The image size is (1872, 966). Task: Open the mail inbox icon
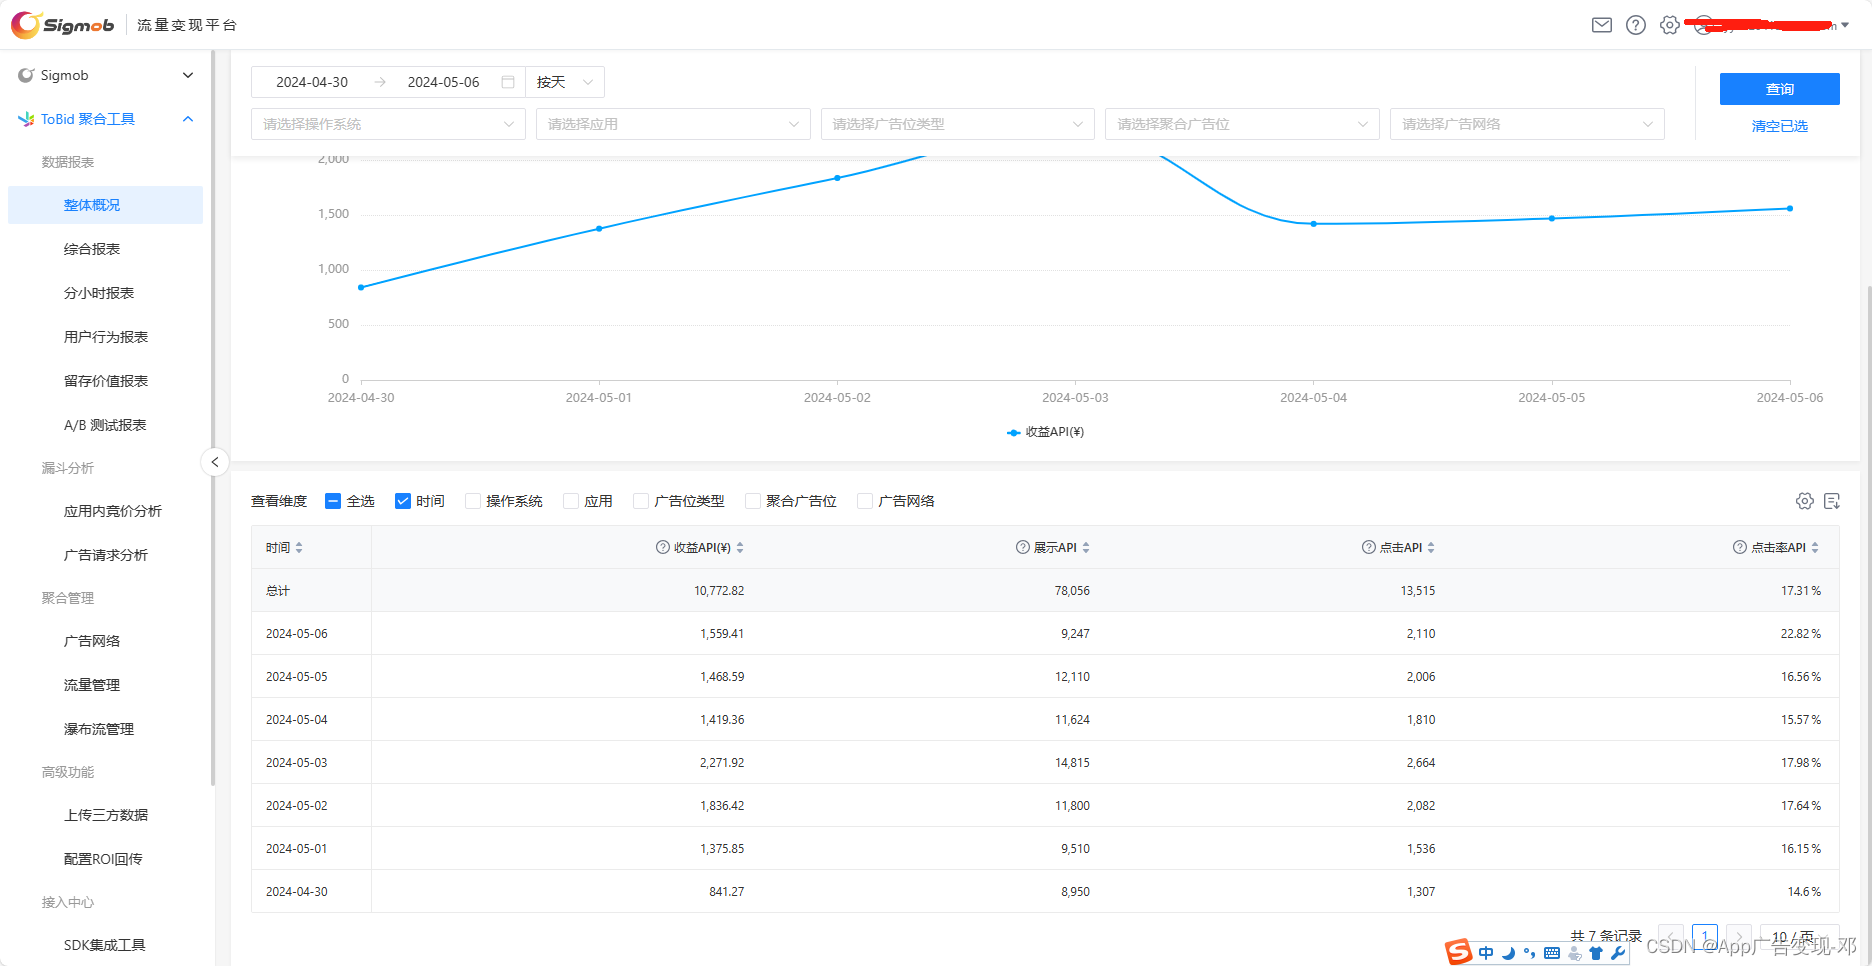coord(1602,25)
